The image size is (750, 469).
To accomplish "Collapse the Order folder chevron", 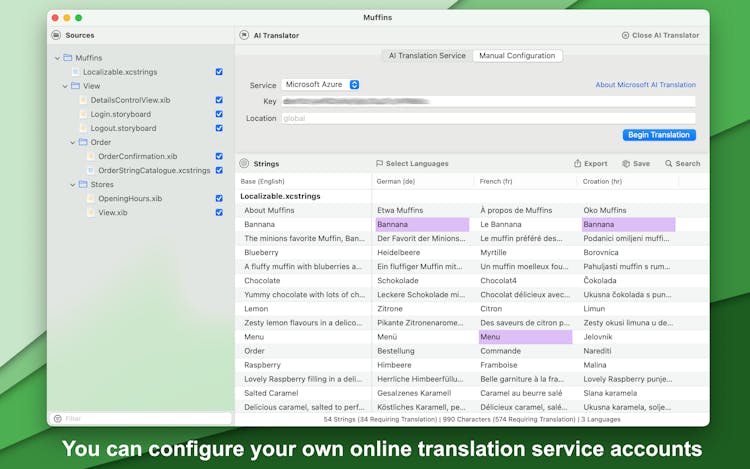I will click(73, 142).
